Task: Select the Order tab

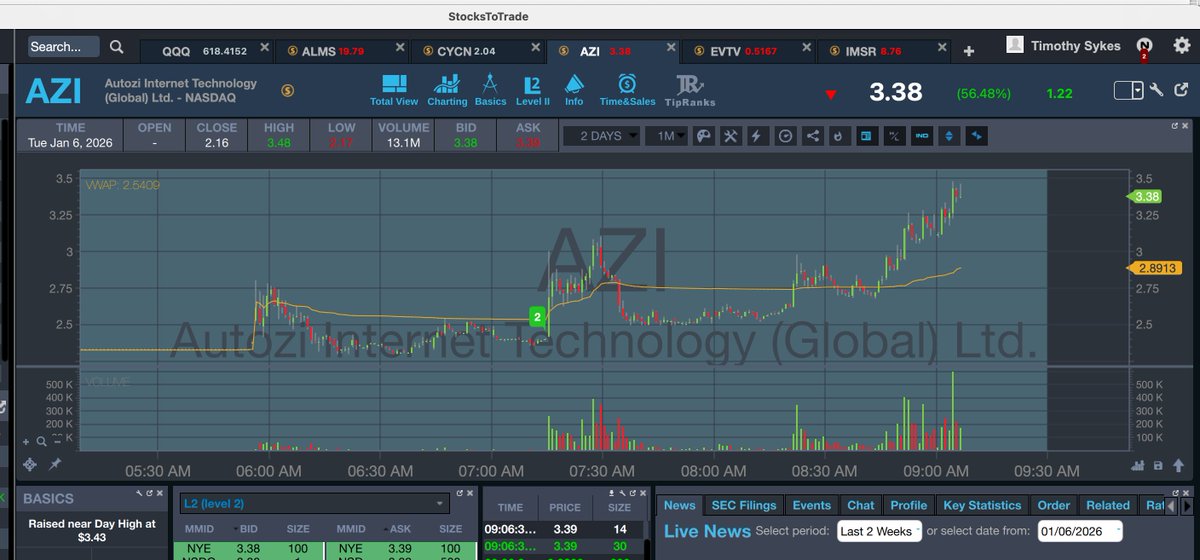Action: tap(1054, 505)
